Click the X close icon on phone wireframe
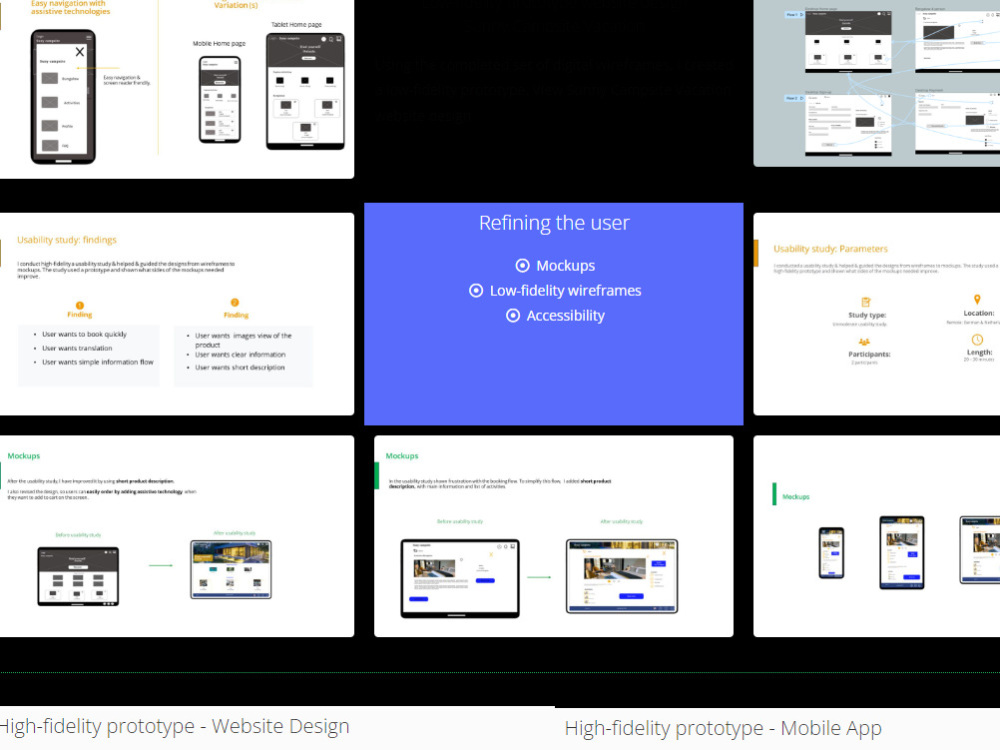Screen dimensions: 1000x750 [x=80, y=52]
